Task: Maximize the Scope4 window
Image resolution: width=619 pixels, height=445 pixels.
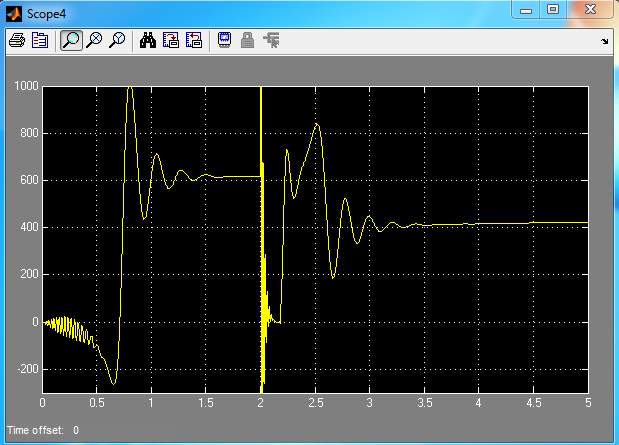Action: (552, 9)
